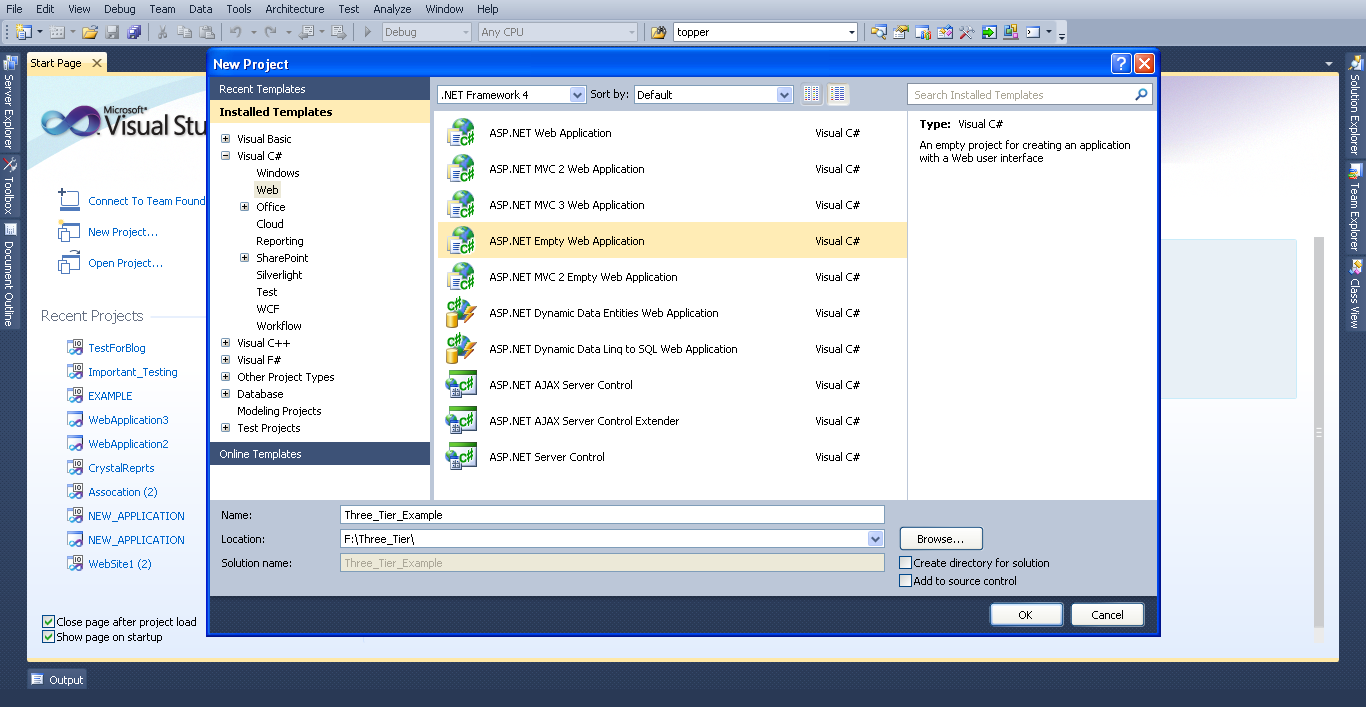Open the Toolbox hammer-and-wrench toolbar icon

(x=967, y=32)
